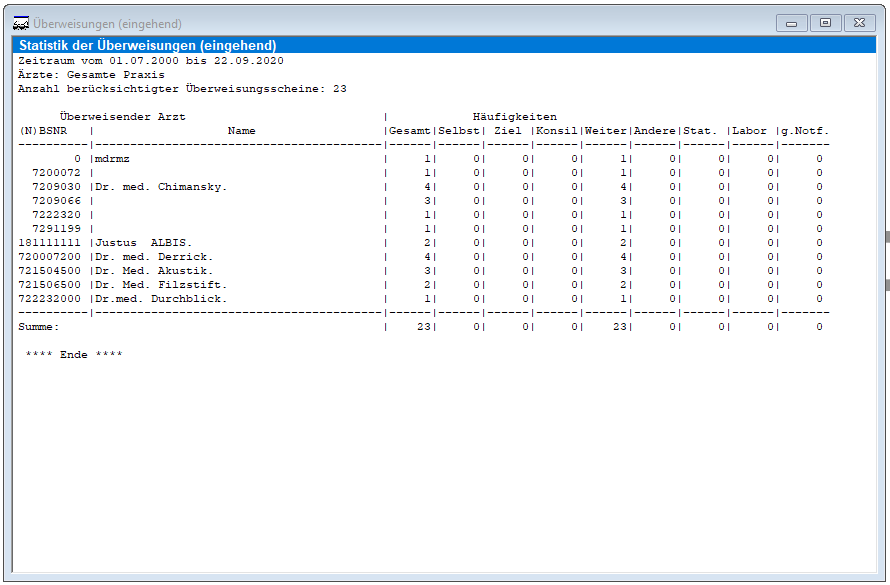890x585 pixels.
Task: Click the Überweisungen window system icon
Action: coord(20,23)
